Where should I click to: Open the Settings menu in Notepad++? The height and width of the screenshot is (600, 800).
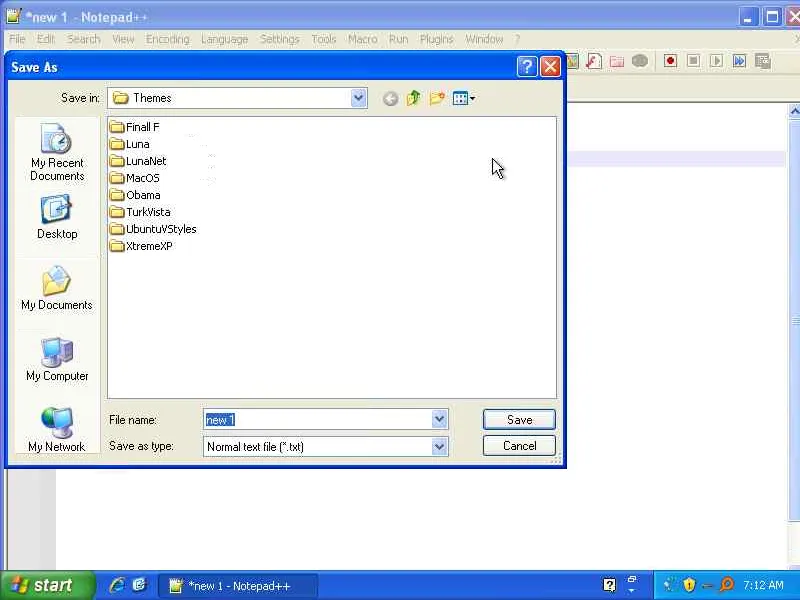(x=280, y=39)
